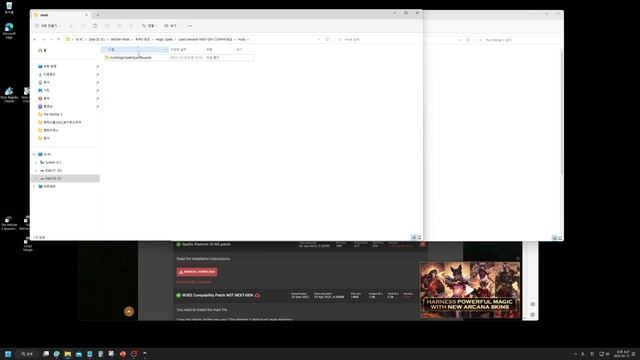The height and width of the screenshot is (360, 640).
Task: Open File Explorer from the taskbar
Action: (68, 354)
